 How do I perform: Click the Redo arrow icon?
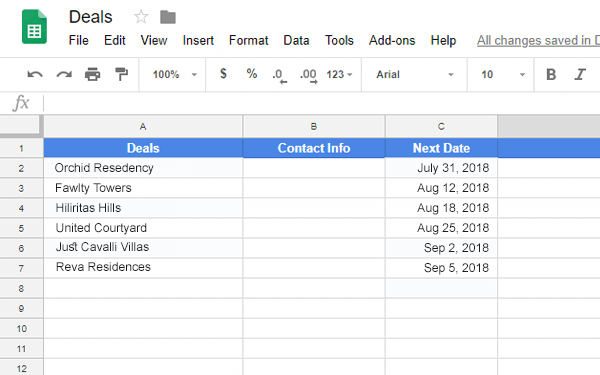coord(64,74)
